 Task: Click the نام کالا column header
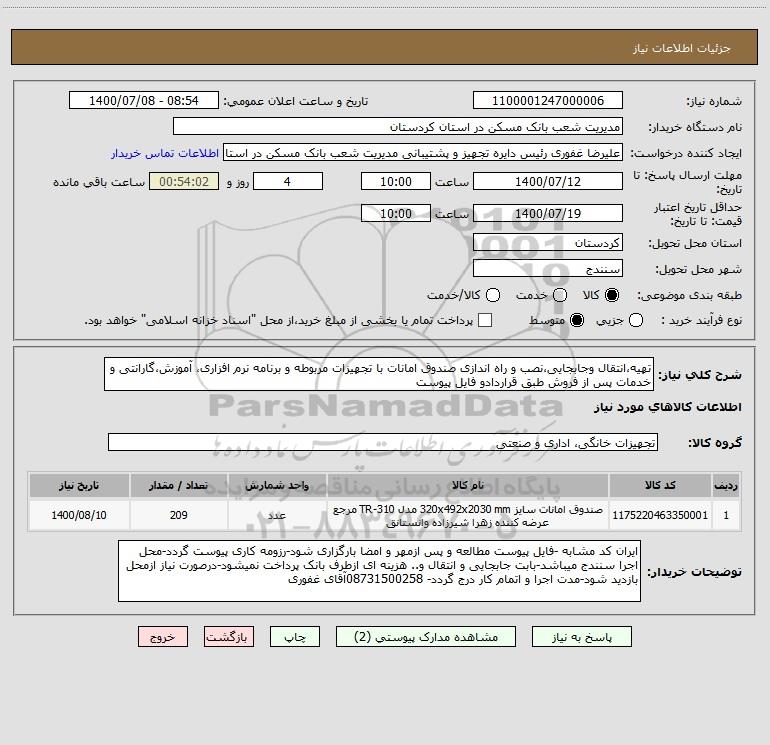coord(468,485)
